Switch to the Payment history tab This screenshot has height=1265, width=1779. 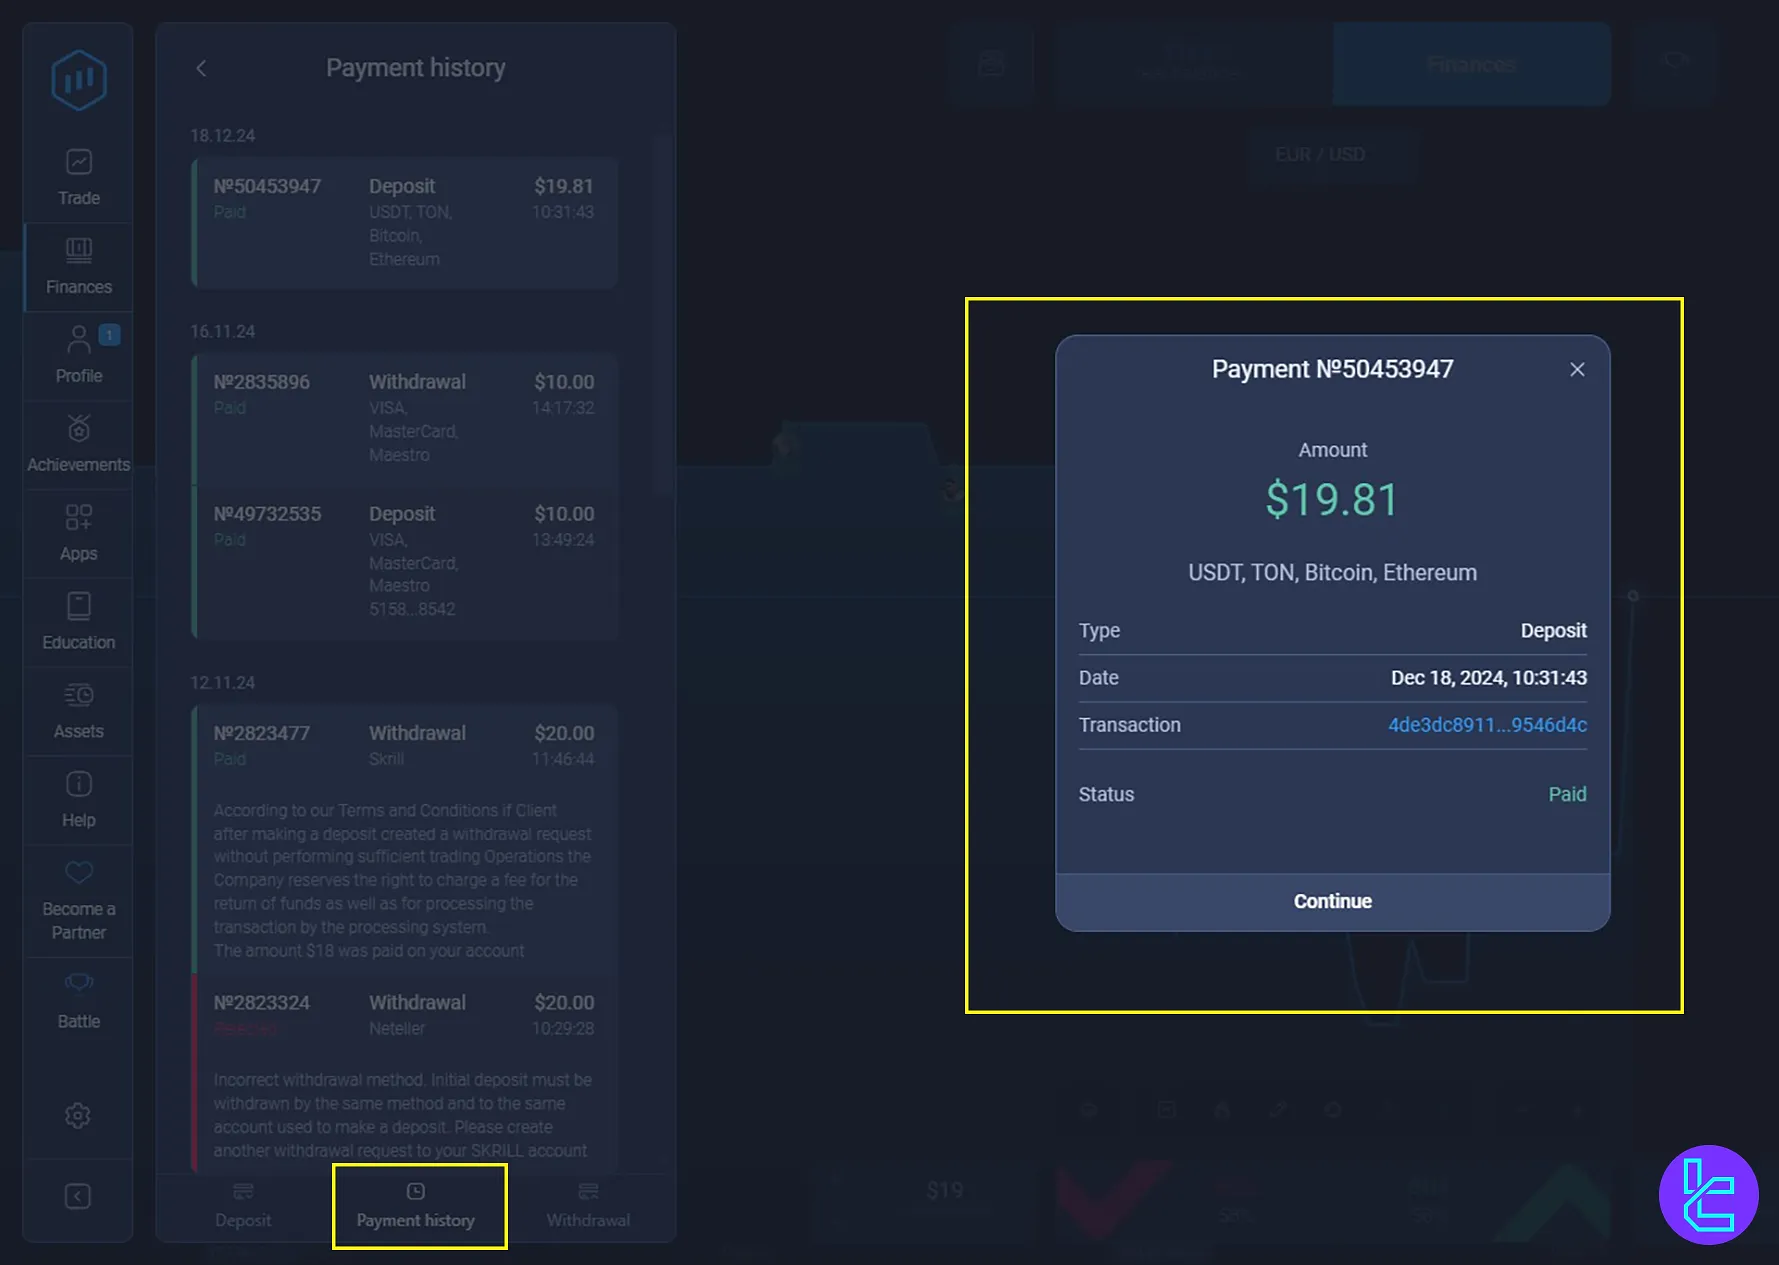click(x=416, y=1206)
